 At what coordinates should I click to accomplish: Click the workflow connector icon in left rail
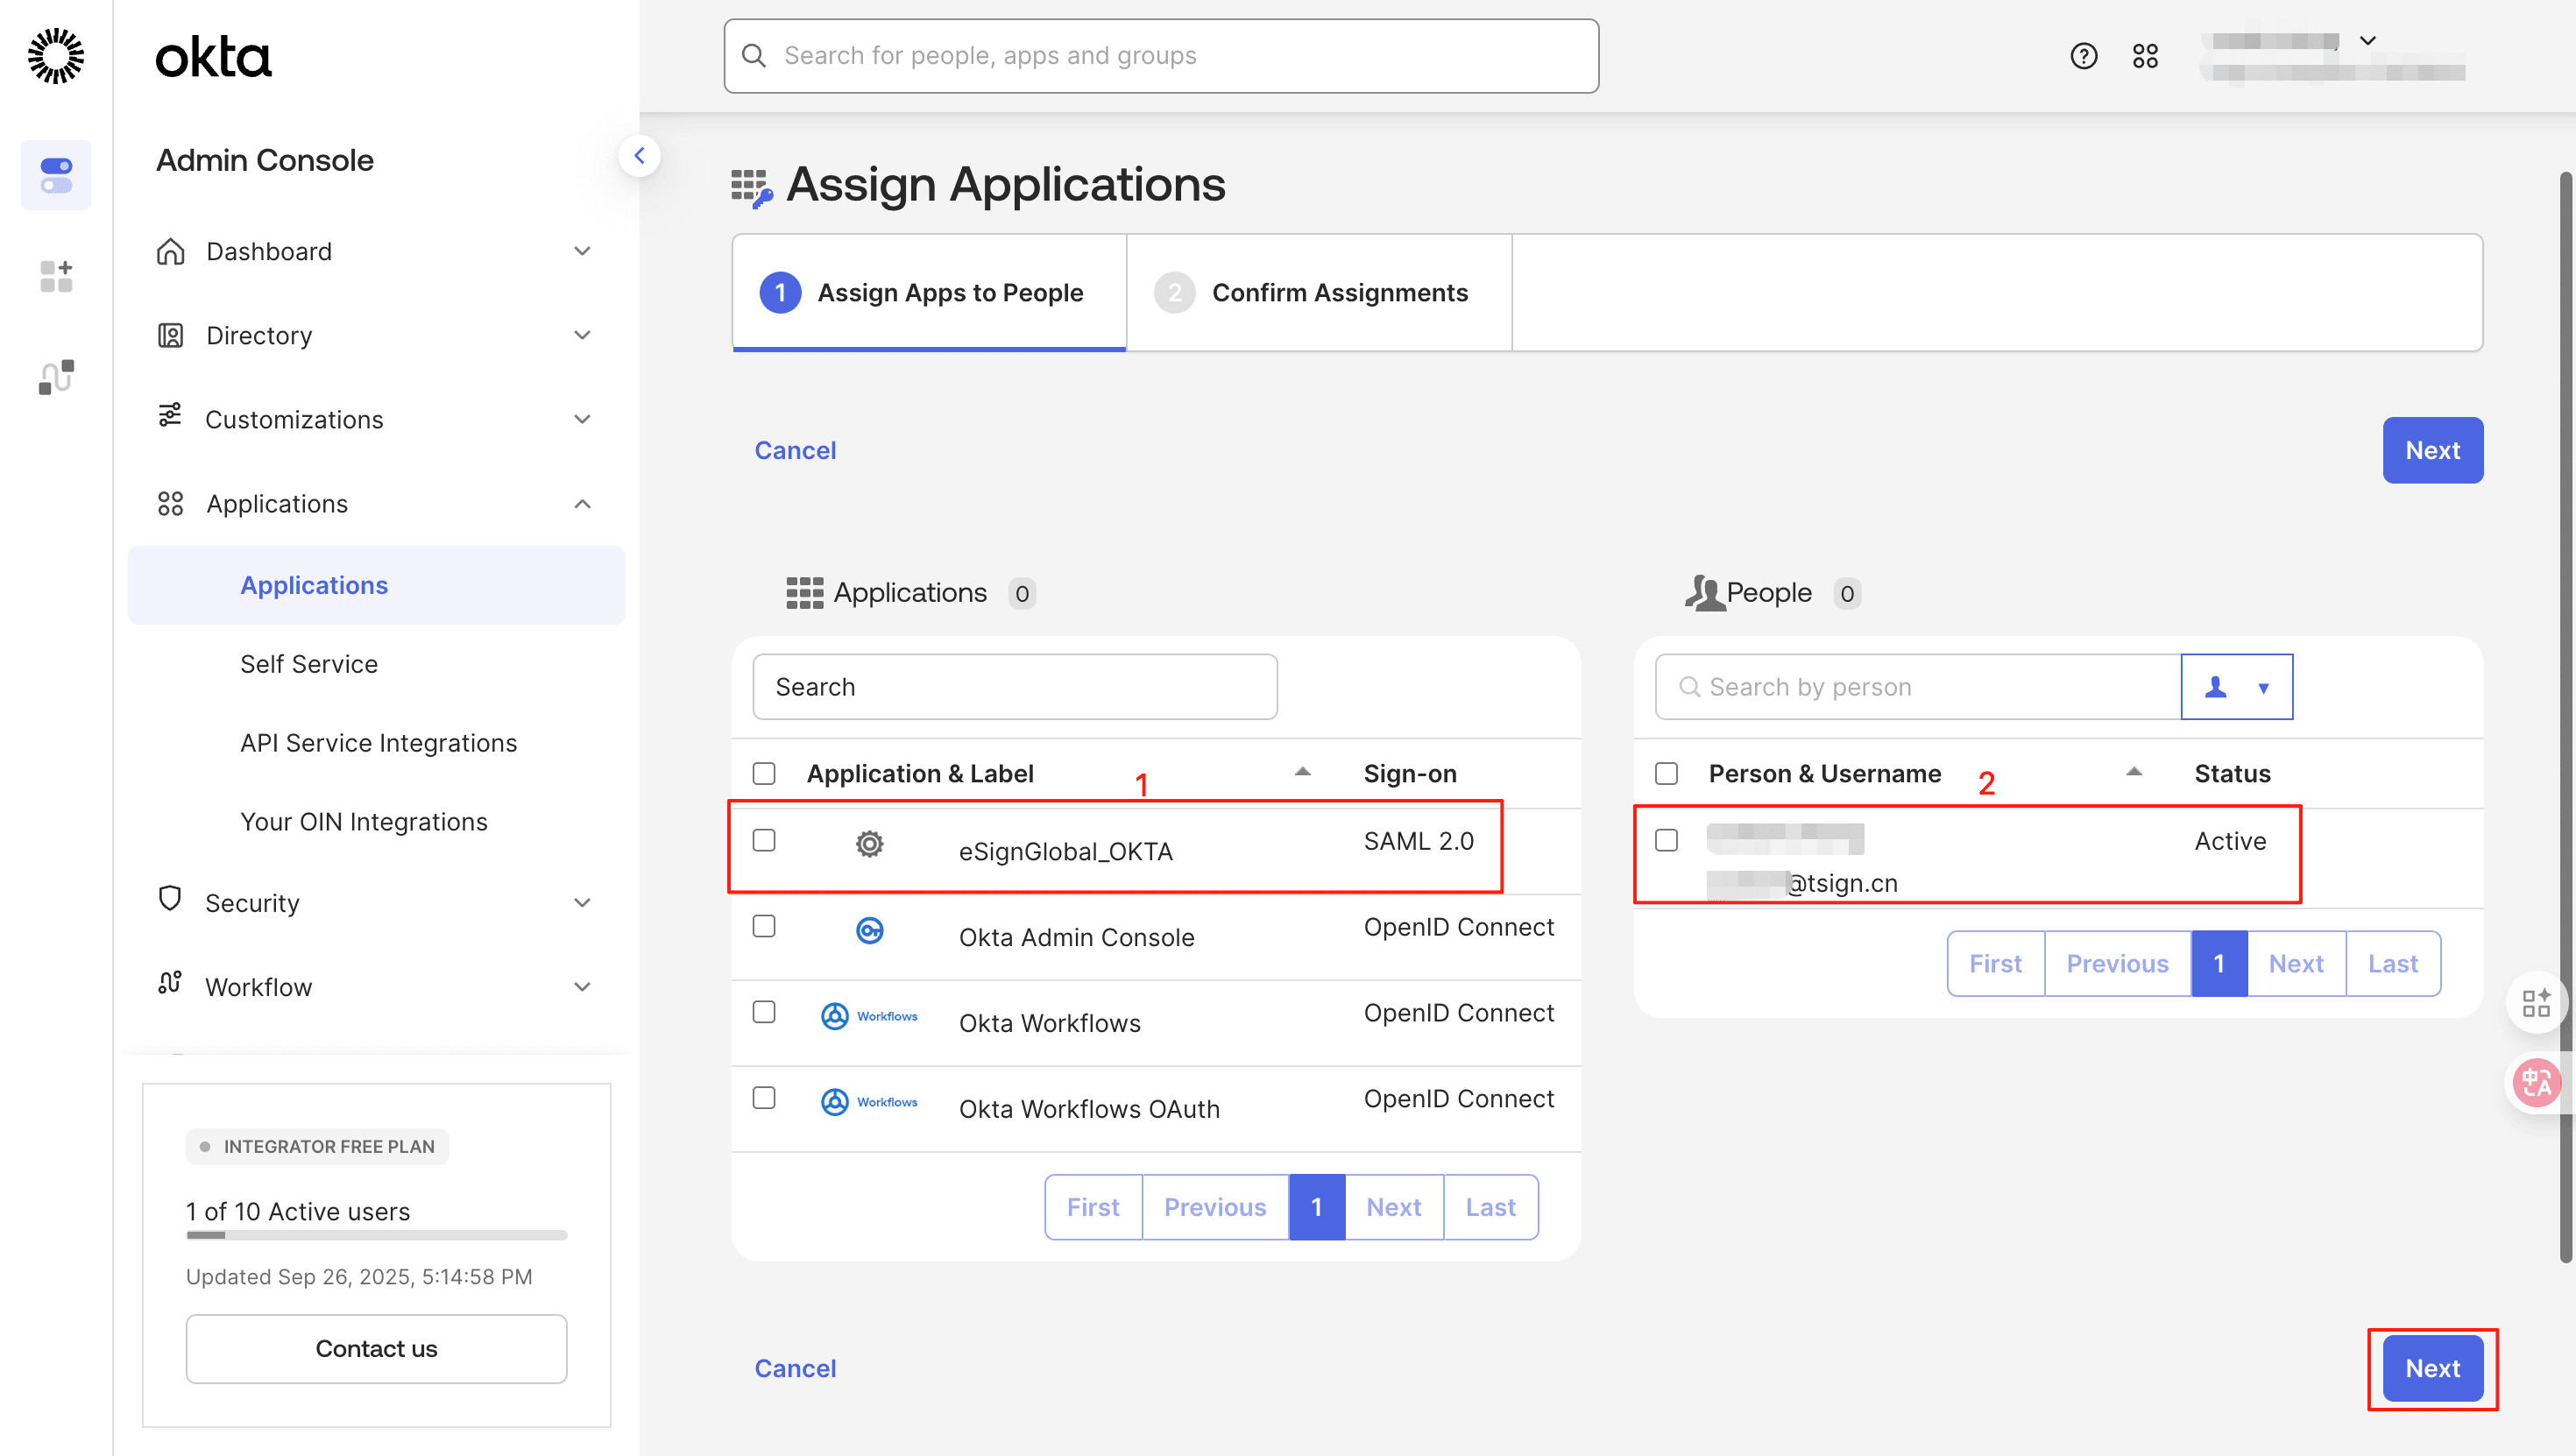click(x=56, y=377)
